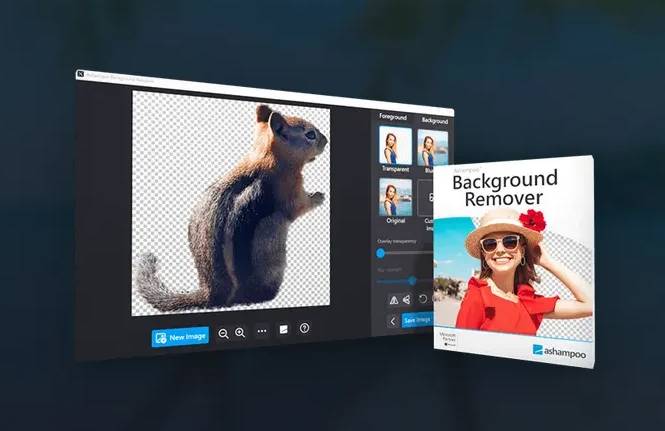
Task: Toggle the split compare view icon
Action: click(x=283, y=330)
